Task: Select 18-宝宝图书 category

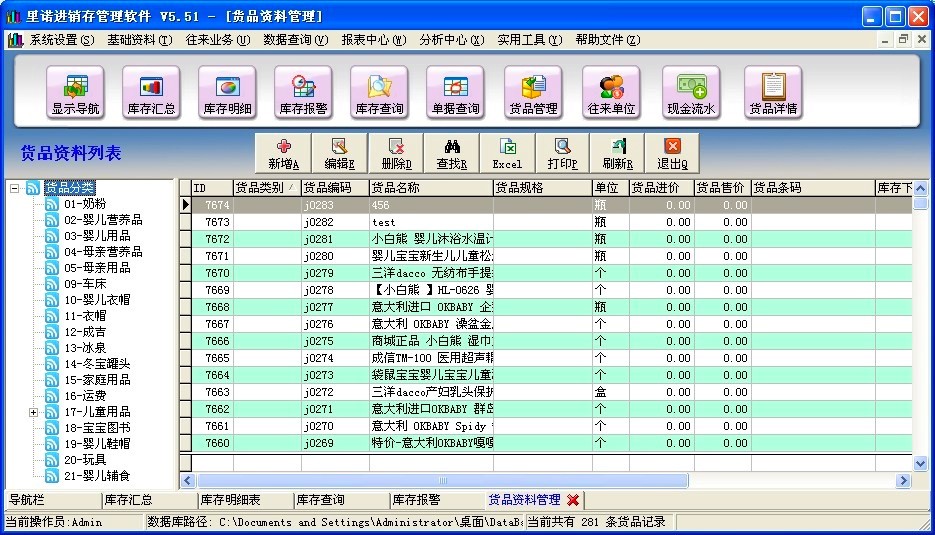Action: tap(97, 428)
